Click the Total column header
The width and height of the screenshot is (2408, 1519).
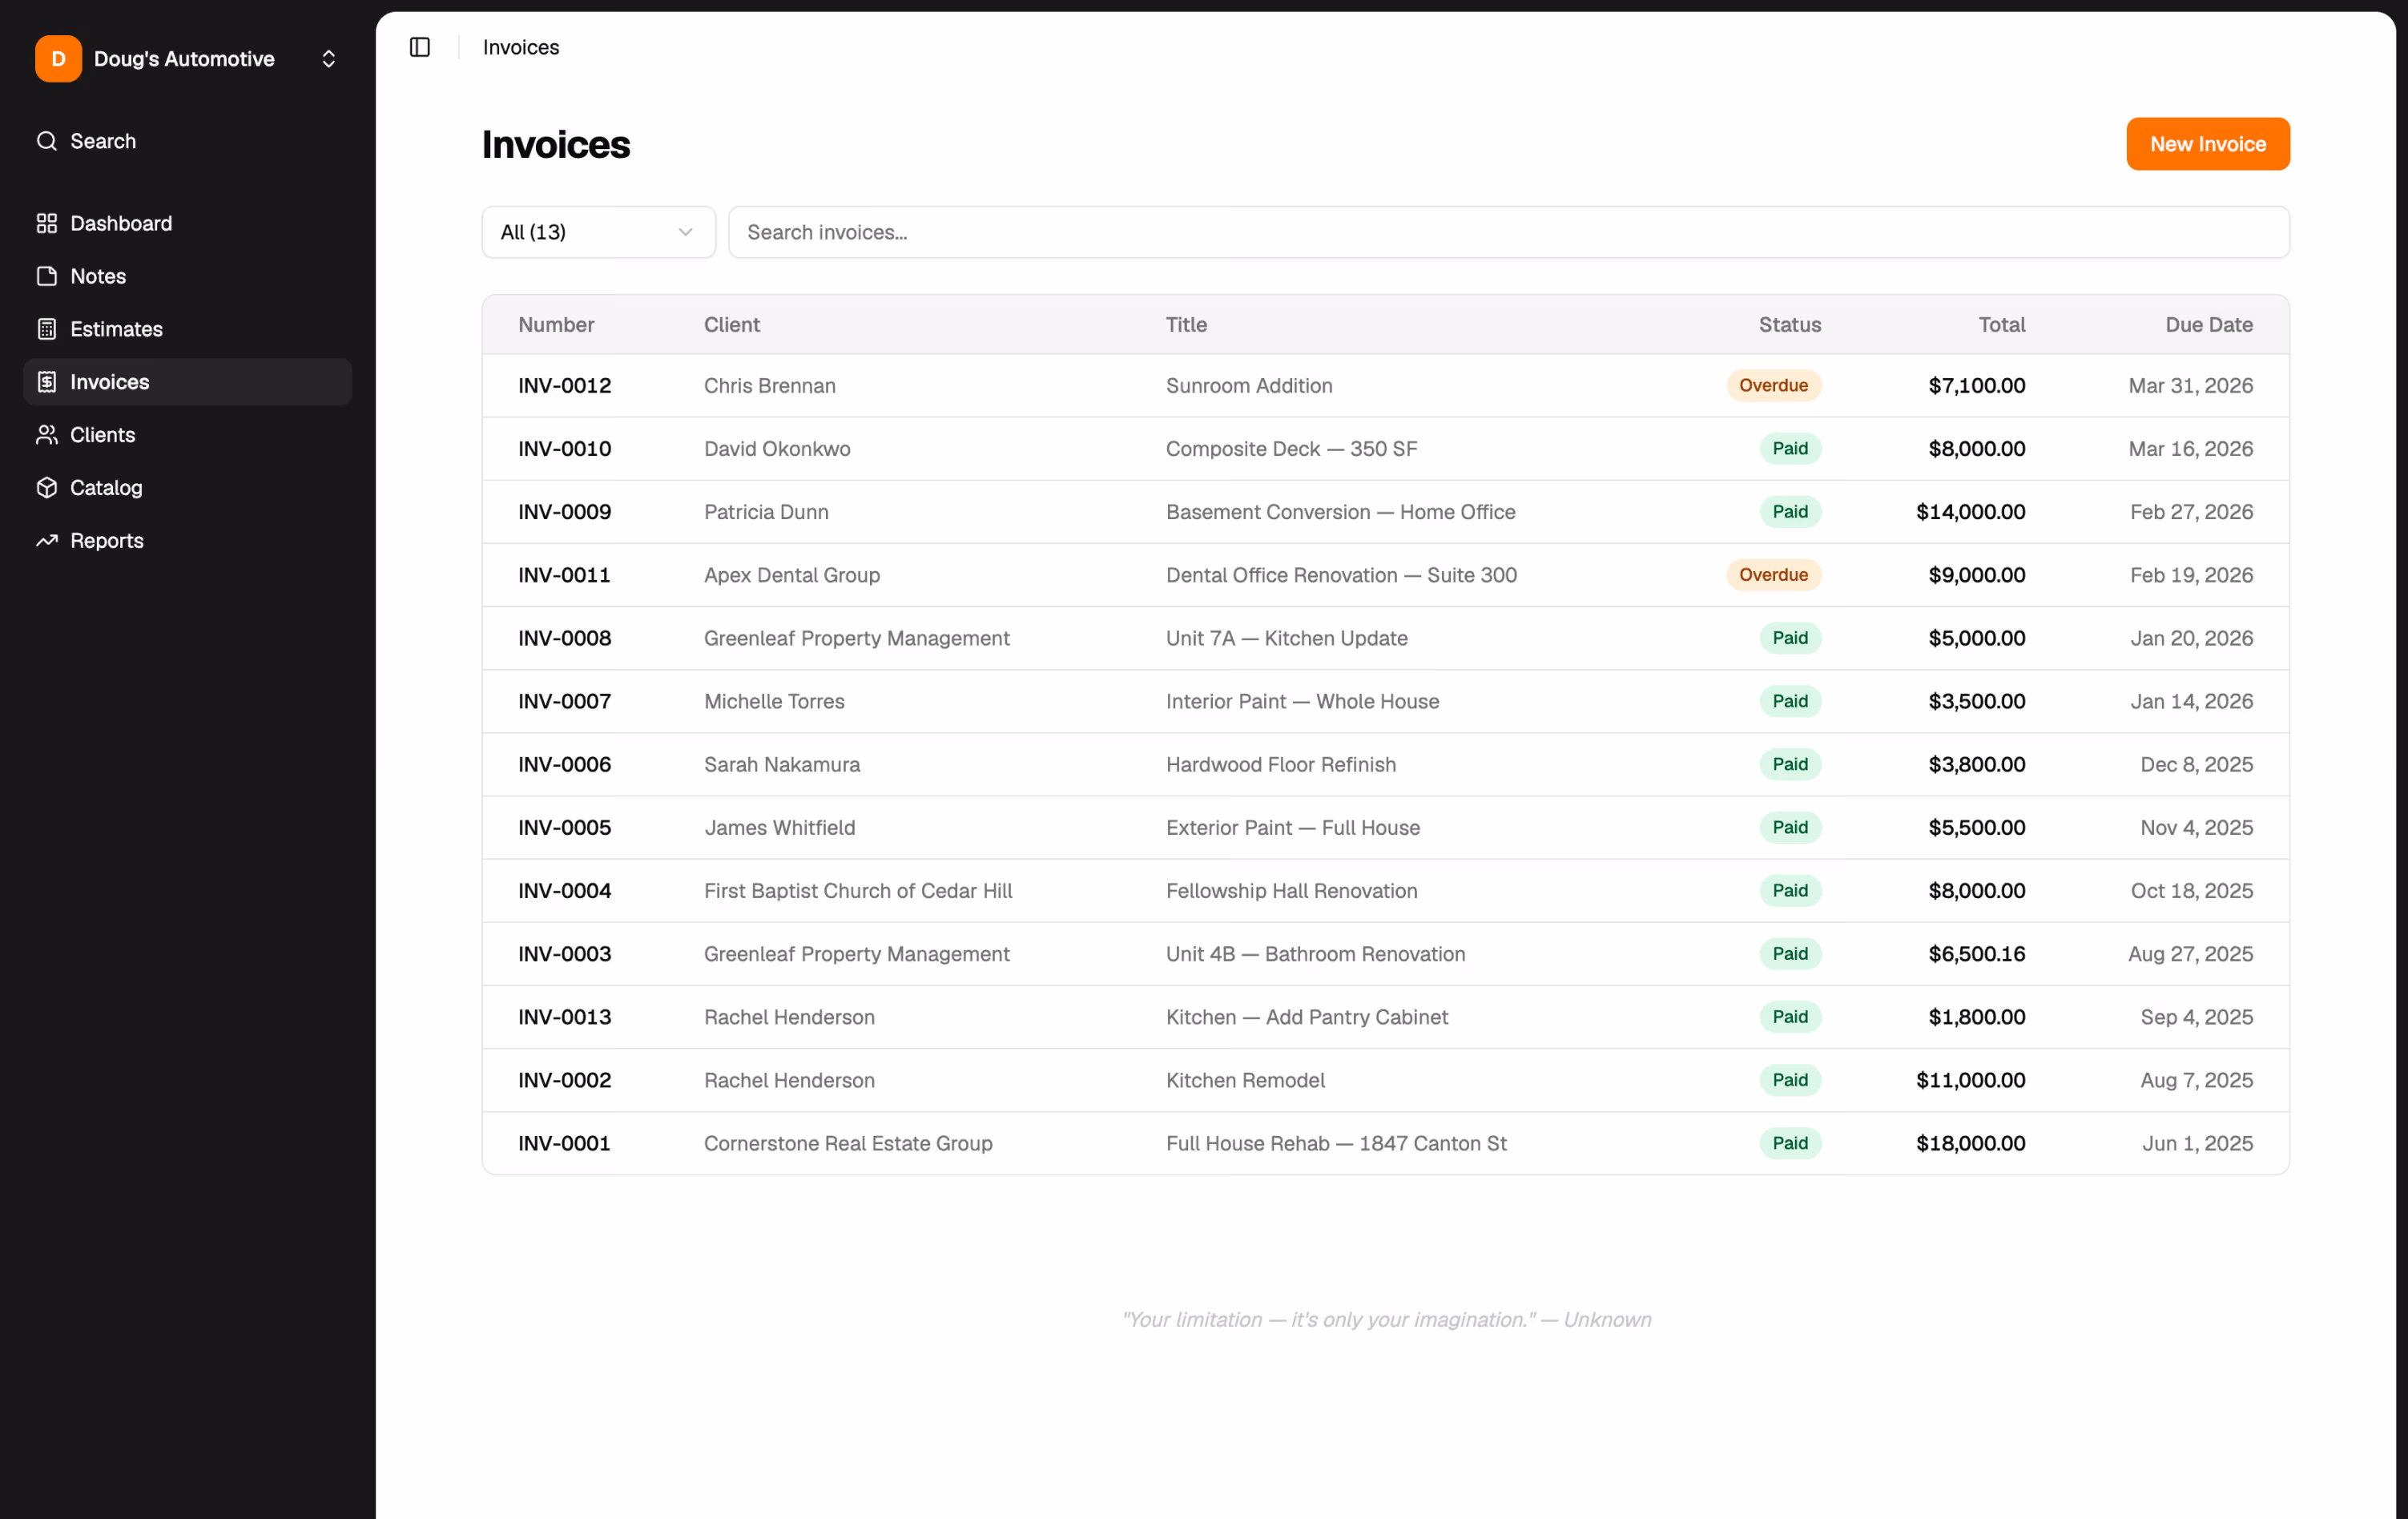2002,325
